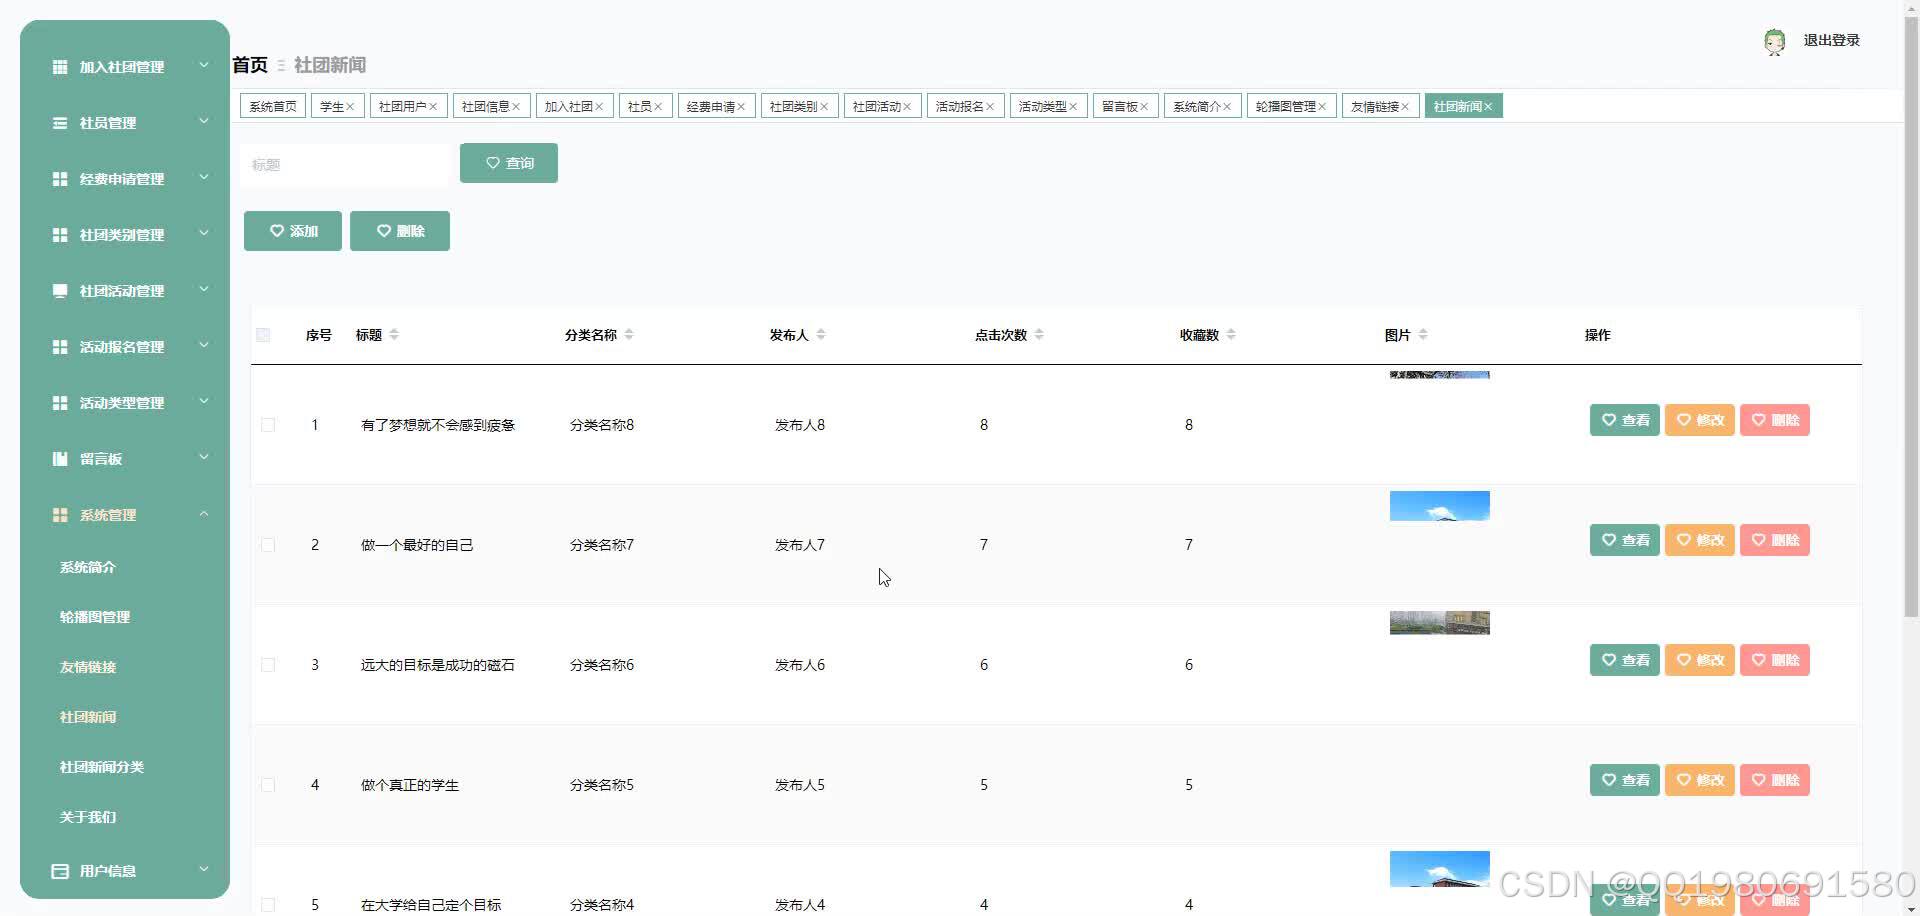Select the 留言板 book icon
This screenshot has height=916, width=1920.
[60, 458]
